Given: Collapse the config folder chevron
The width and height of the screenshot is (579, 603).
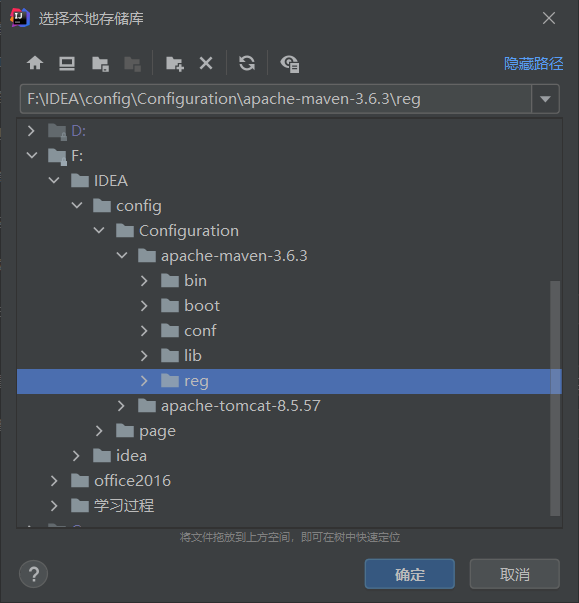Looking at the screenshot, I should (77, 205).
